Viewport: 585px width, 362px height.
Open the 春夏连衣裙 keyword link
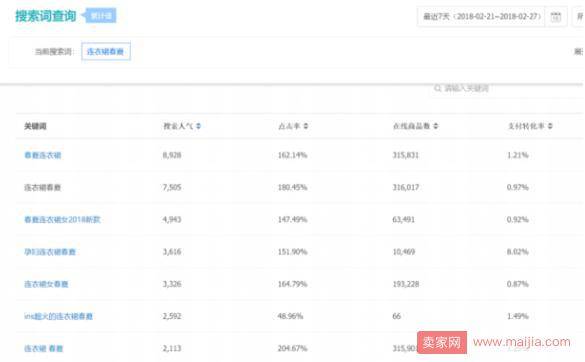[43, 155]
